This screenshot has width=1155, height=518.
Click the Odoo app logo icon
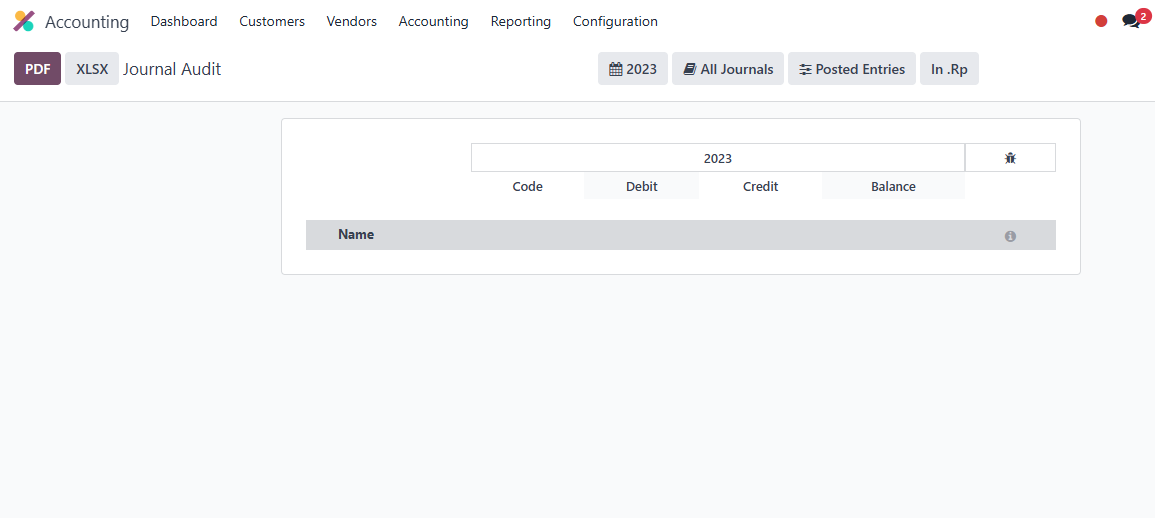(24, 21)
